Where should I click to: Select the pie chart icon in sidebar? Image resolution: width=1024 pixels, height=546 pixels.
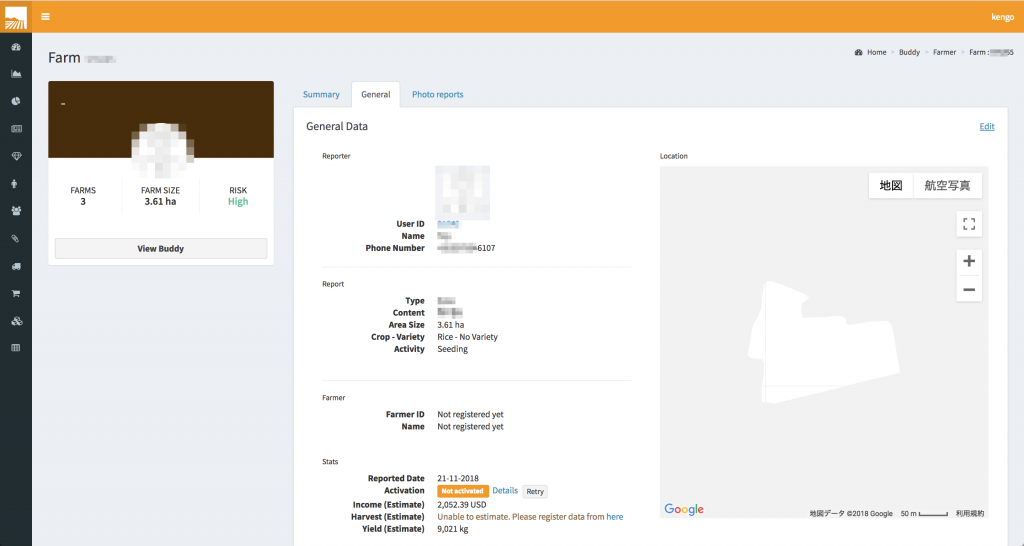[16, 101]
